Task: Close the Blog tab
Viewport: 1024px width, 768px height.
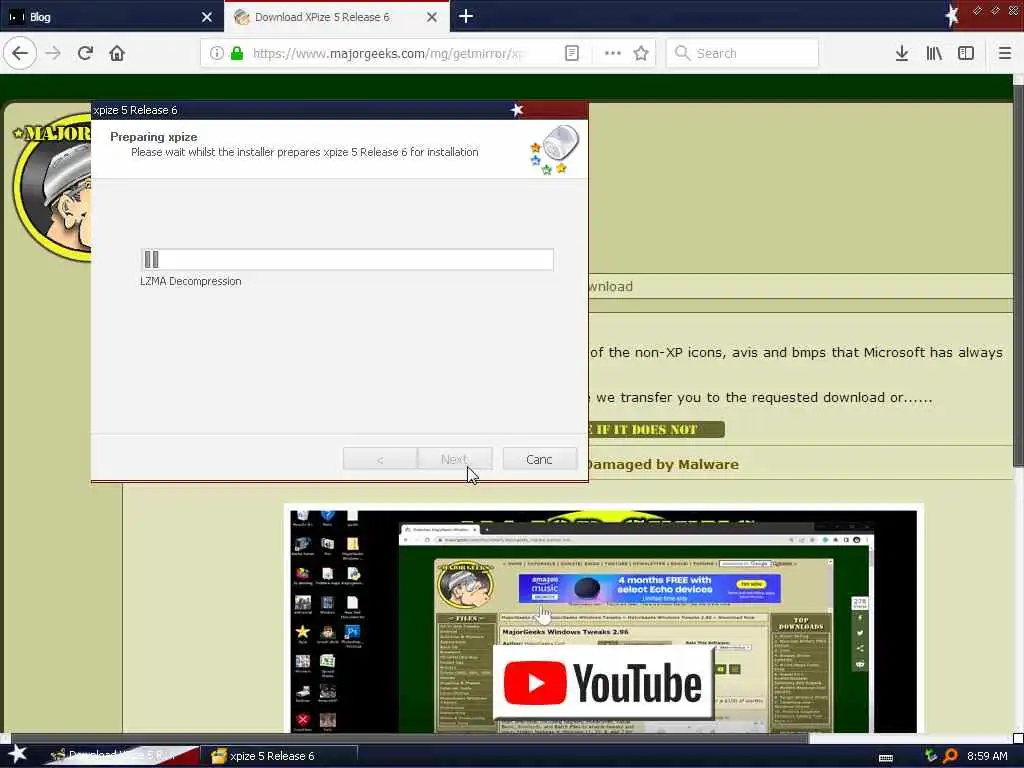Action: pyautogui.click(x=207, y=17)
